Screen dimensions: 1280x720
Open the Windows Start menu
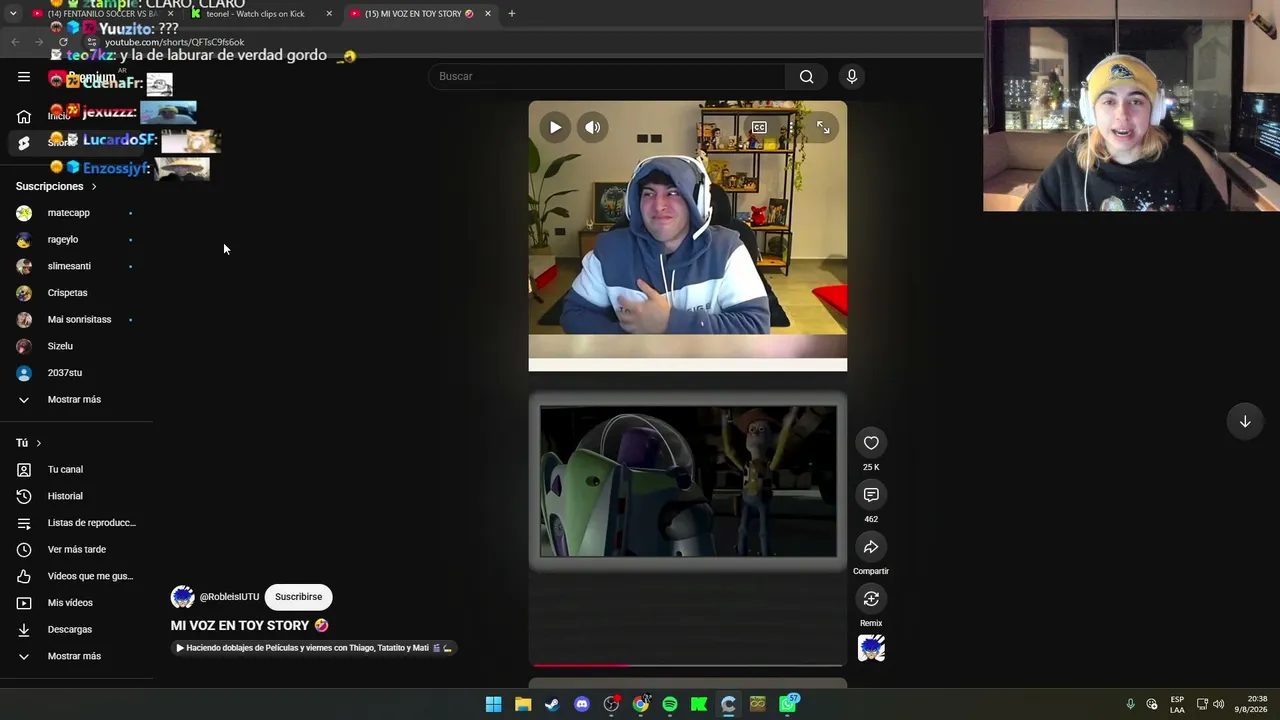493,704
